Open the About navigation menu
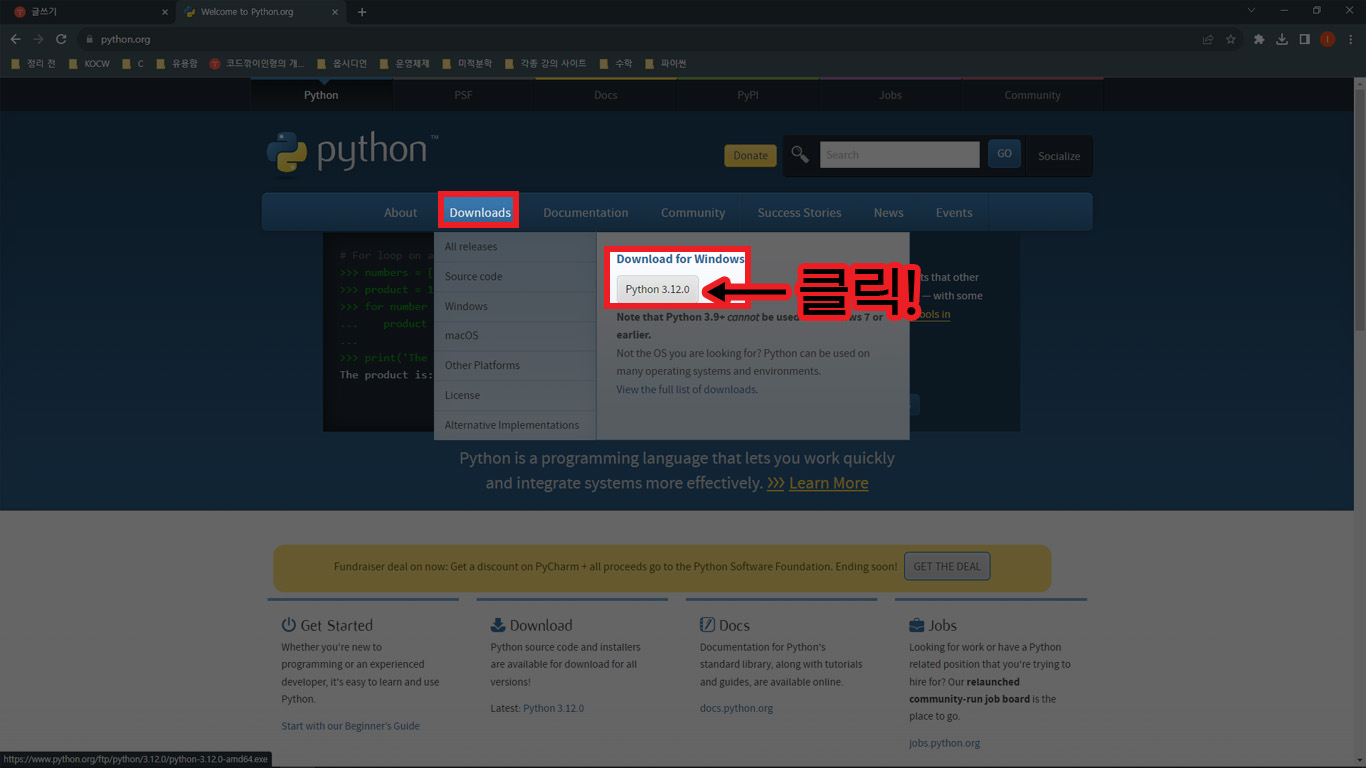The image size is (1366, 768). (x=400, y=212)
